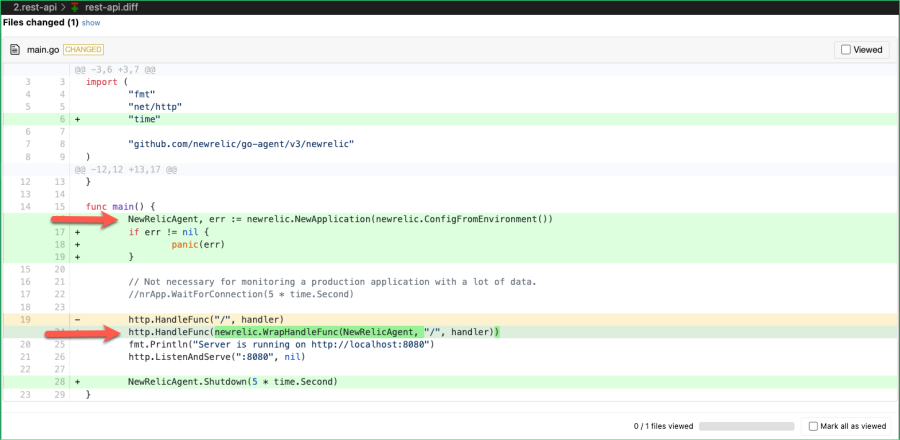Click the breadcrumb chevron after 2.rest-api
Viewport: 900px width, 440px height.
coord(62,7)
